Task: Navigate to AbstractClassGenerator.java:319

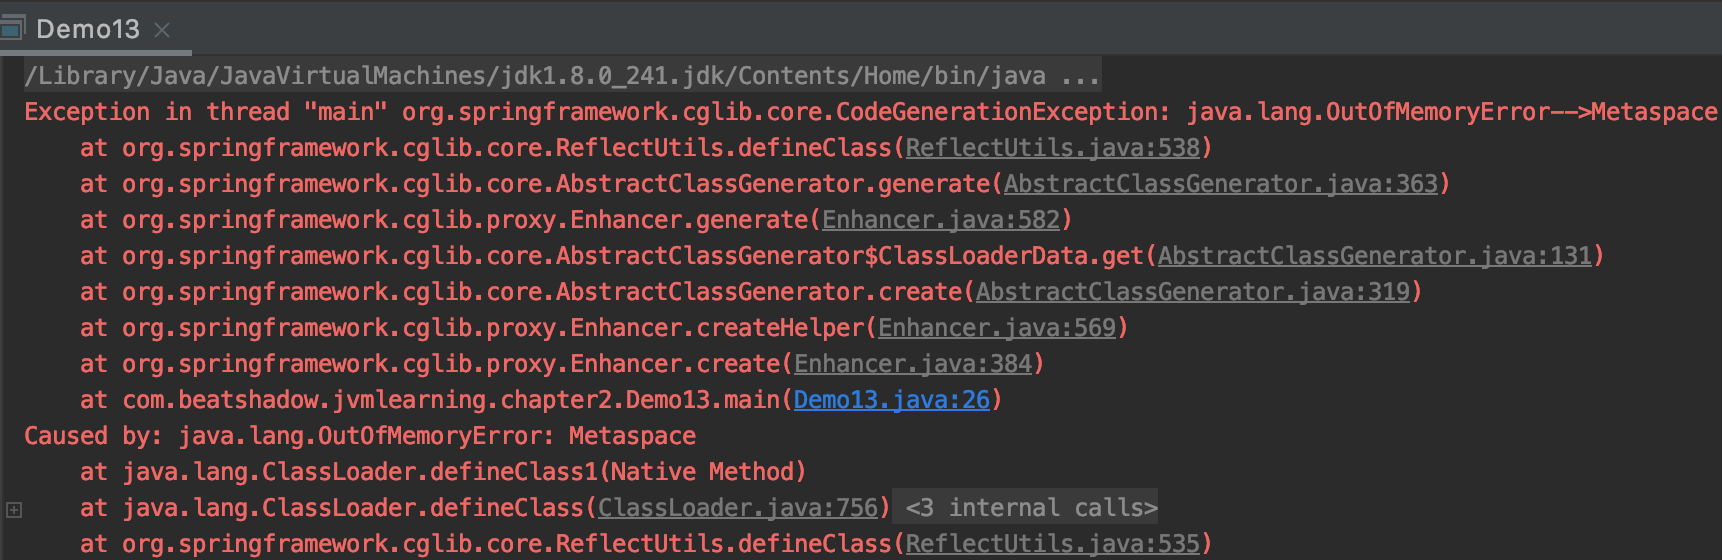Action: point(1193,292)
